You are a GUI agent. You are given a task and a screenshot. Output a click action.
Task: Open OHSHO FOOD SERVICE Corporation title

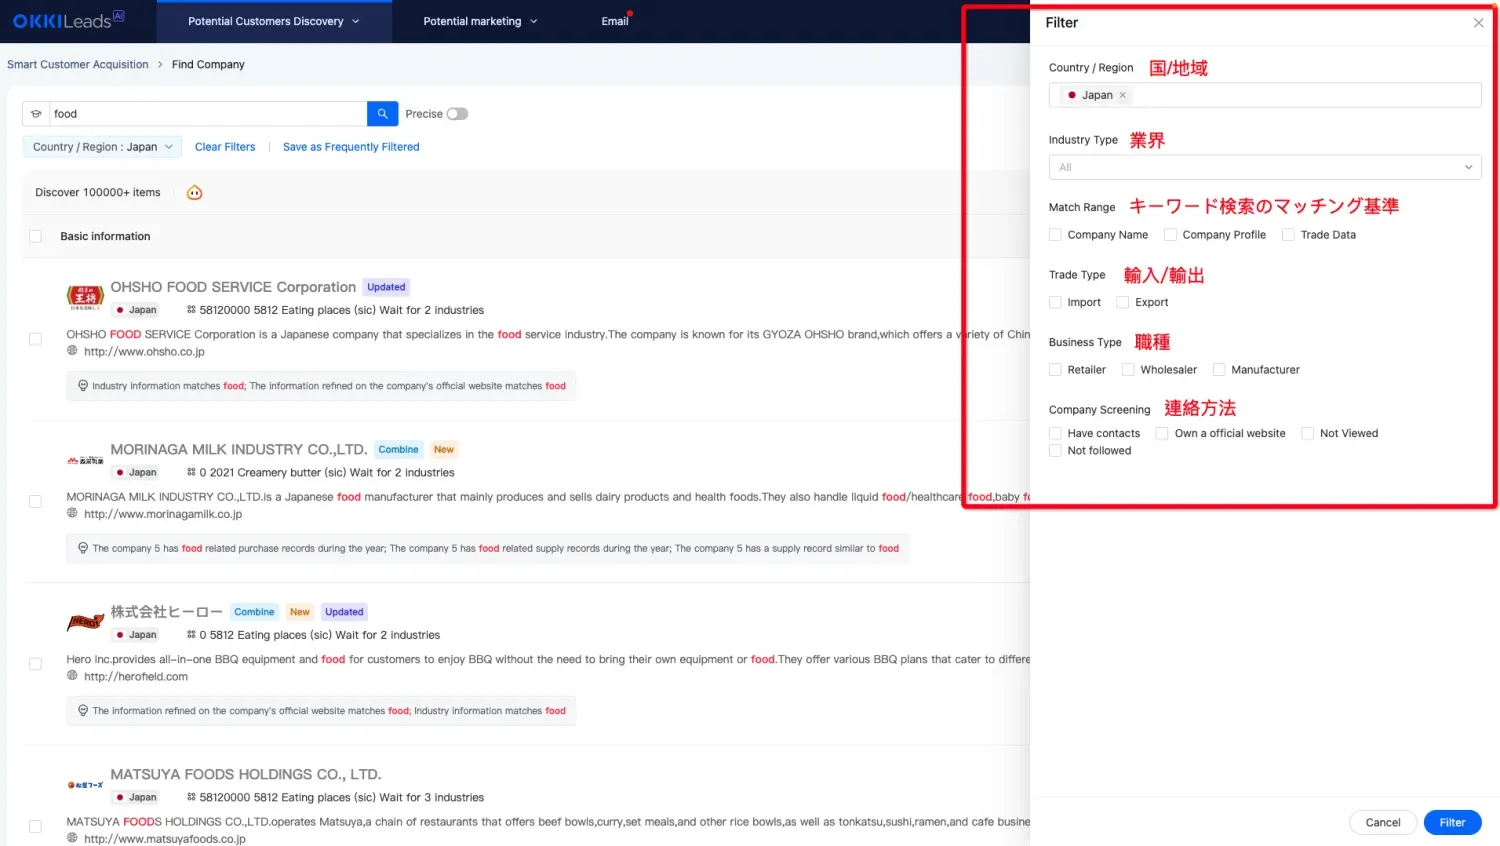(x=233, y=287)
